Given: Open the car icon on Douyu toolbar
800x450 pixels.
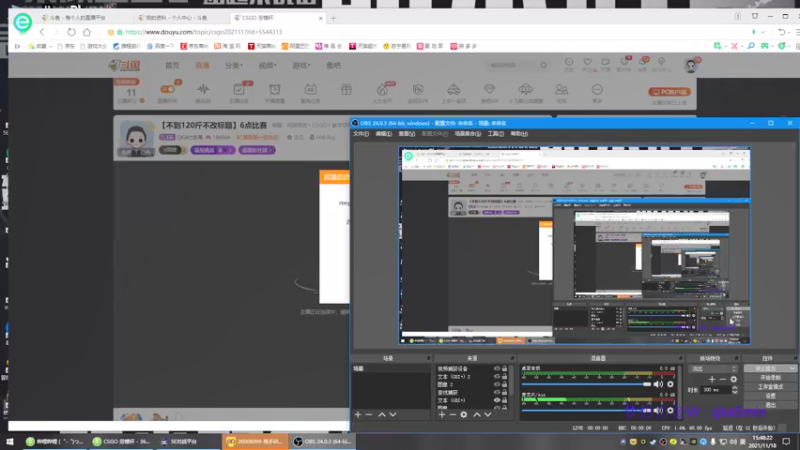Looking at the screenshot, I should pos(454,90).
